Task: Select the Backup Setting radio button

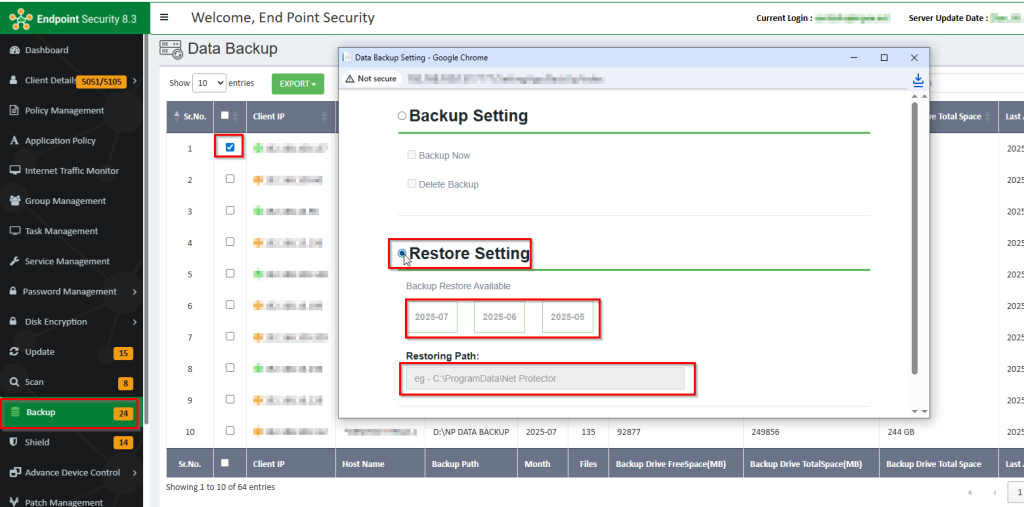Action: tap(402, 116)
